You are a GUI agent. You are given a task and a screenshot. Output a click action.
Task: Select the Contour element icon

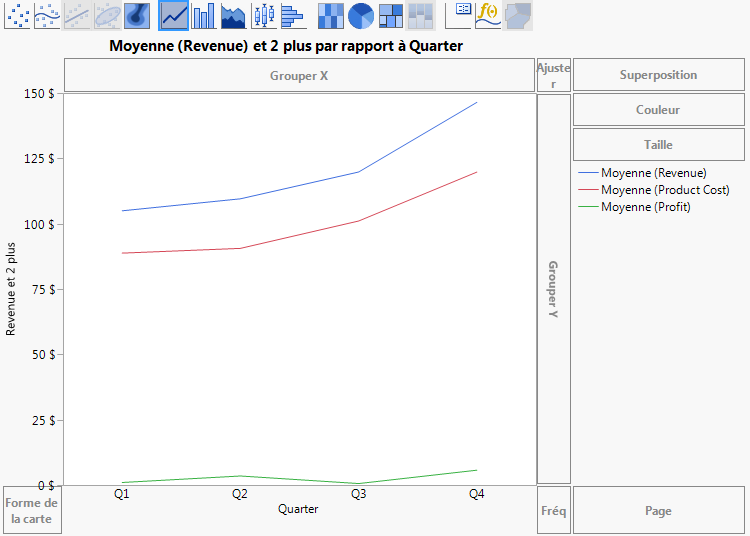(x=137, y=15)
